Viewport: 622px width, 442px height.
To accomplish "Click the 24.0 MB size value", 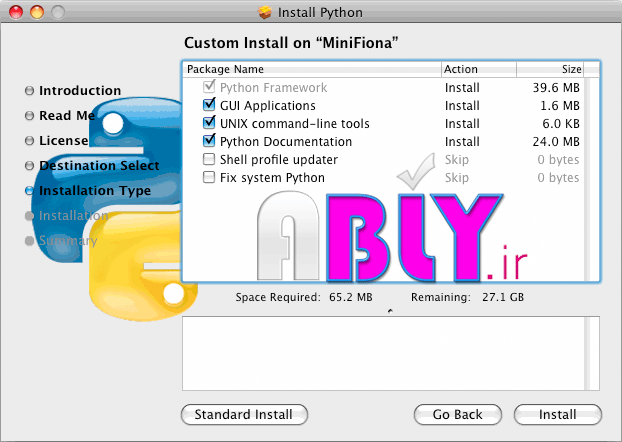I will pos(556,142).
